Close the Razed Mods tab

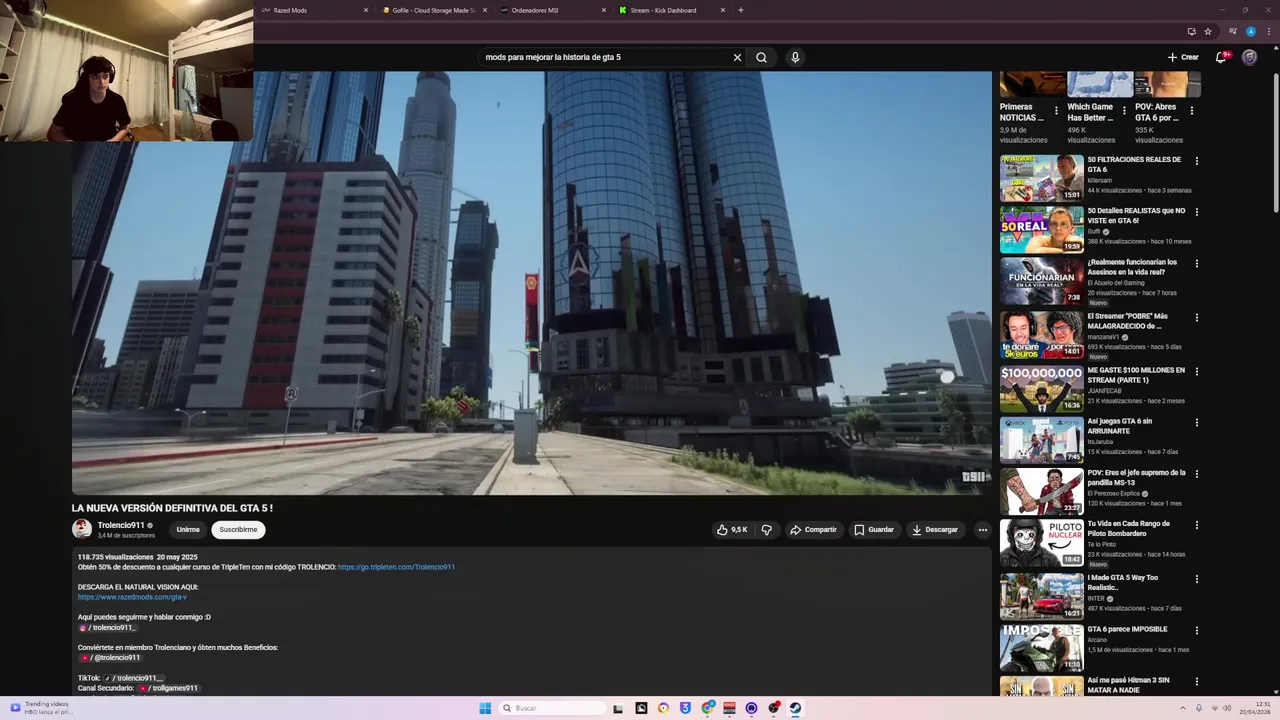[366, 10]
